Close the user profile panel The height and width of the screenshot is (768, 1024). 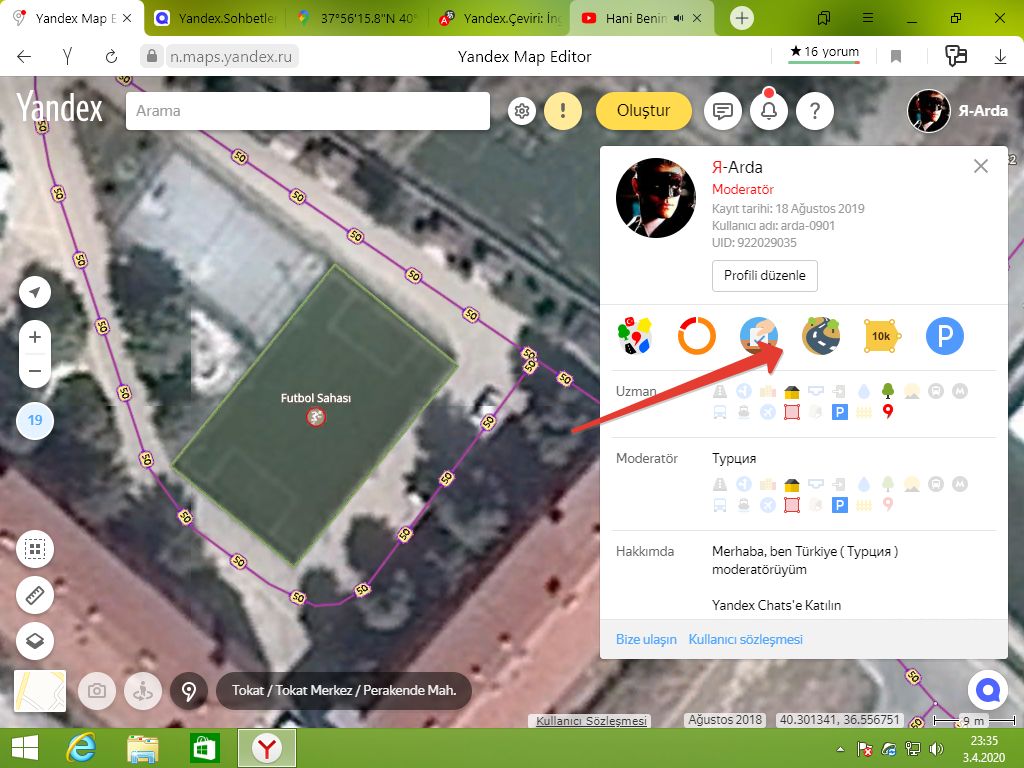(981, 166)
